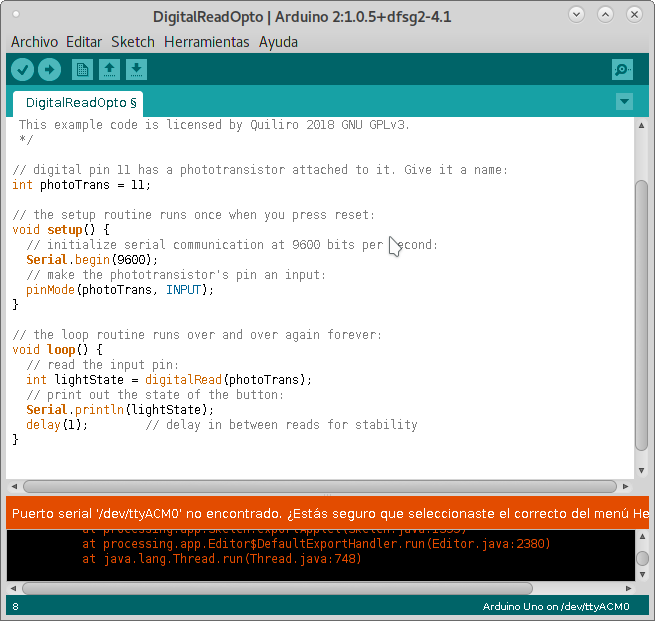Image resolution: width=655 pixels, height=621 pixels.
Task: Click the license comment mentioning Quiliro 2018
Action: [x=214, y=125]
